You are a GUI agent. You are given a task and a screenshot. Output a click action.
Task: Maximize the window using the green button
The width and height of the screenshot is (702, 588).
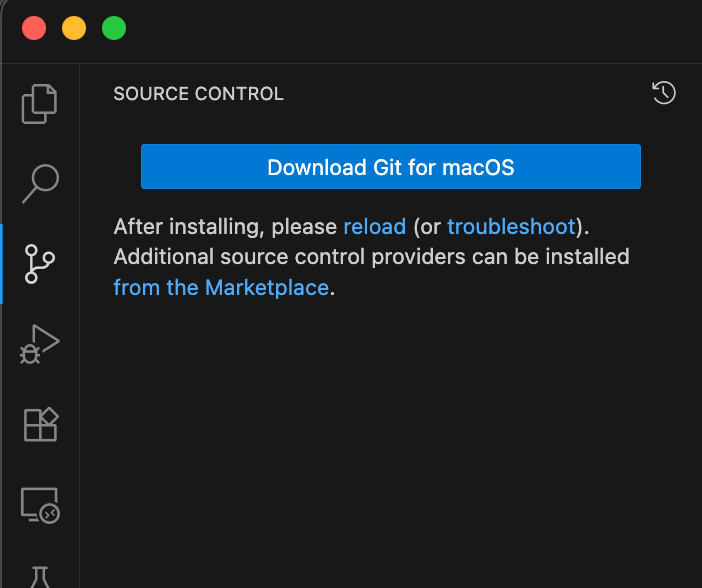pos(114,28)
